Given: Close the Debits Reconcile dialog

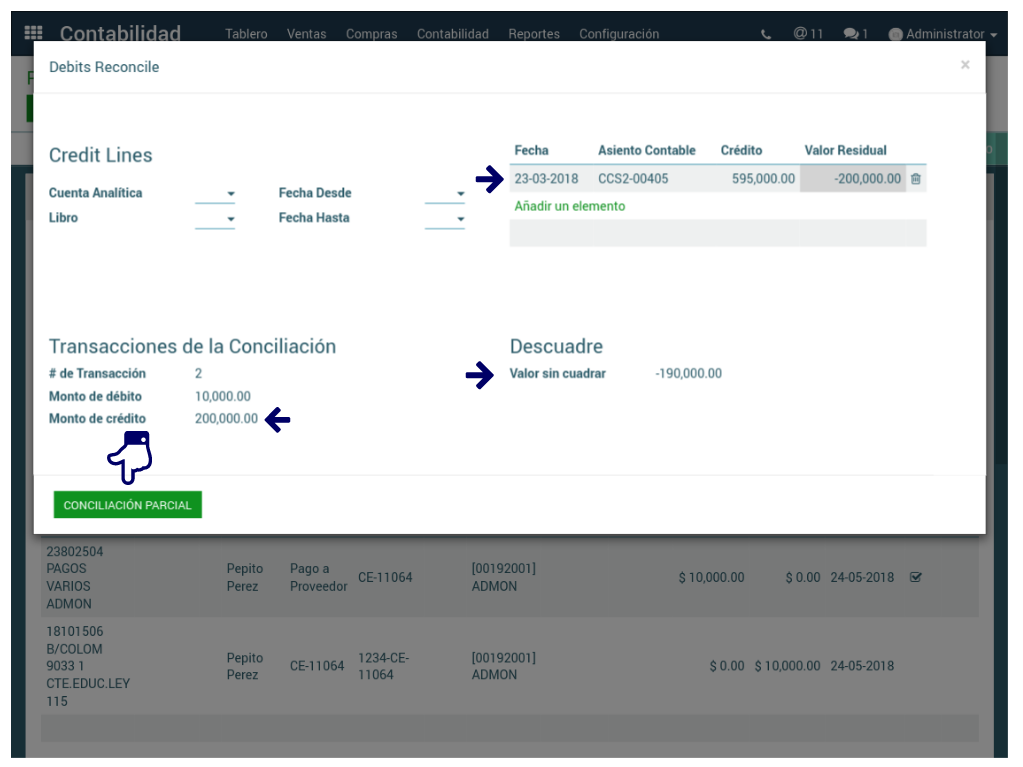Looking at the screenshot, I should point(964,65).
